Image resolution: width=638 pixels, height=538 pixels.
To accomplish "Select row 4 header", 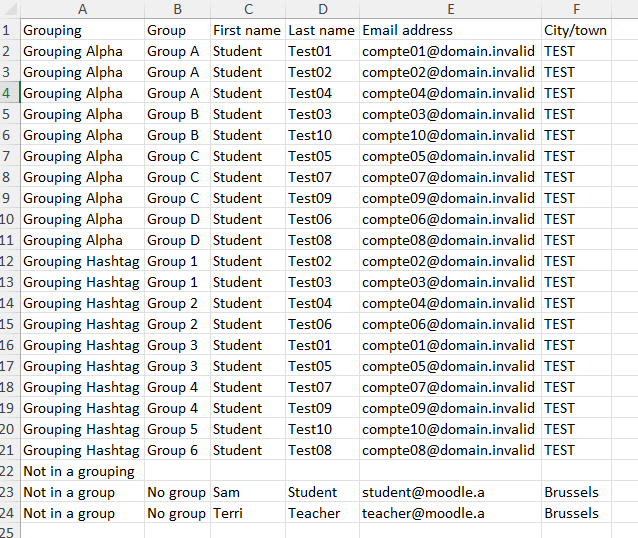I will [x=10, y=93].
